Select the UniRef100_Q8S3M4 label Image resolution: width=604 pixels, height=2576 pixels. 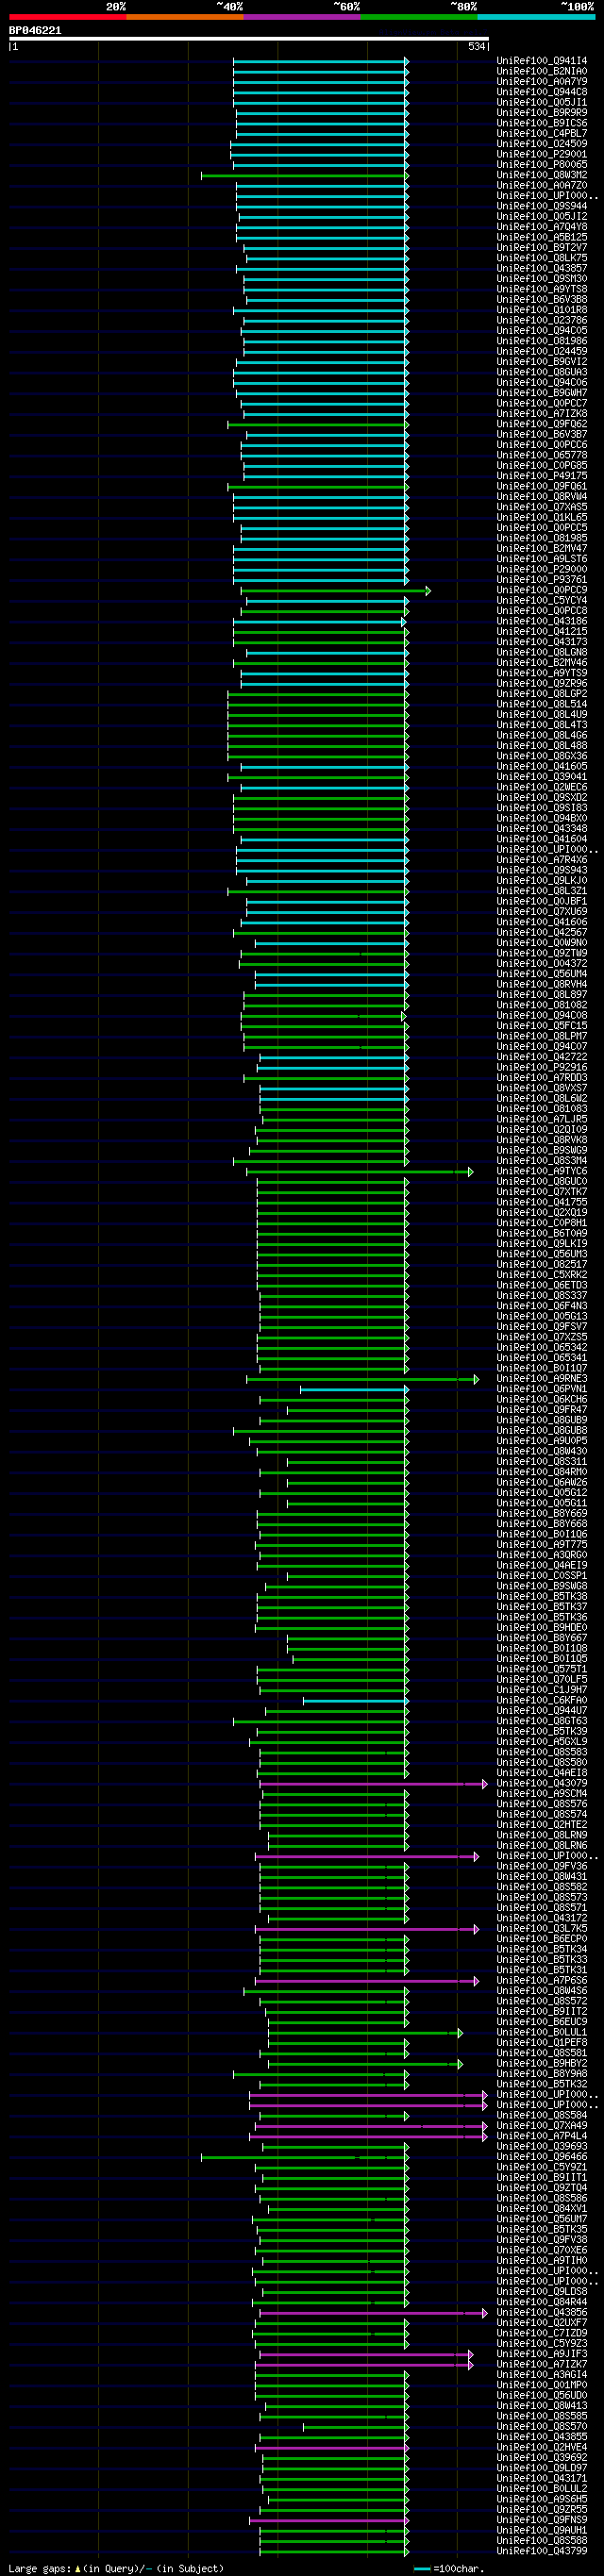(x=542, y=1161)
